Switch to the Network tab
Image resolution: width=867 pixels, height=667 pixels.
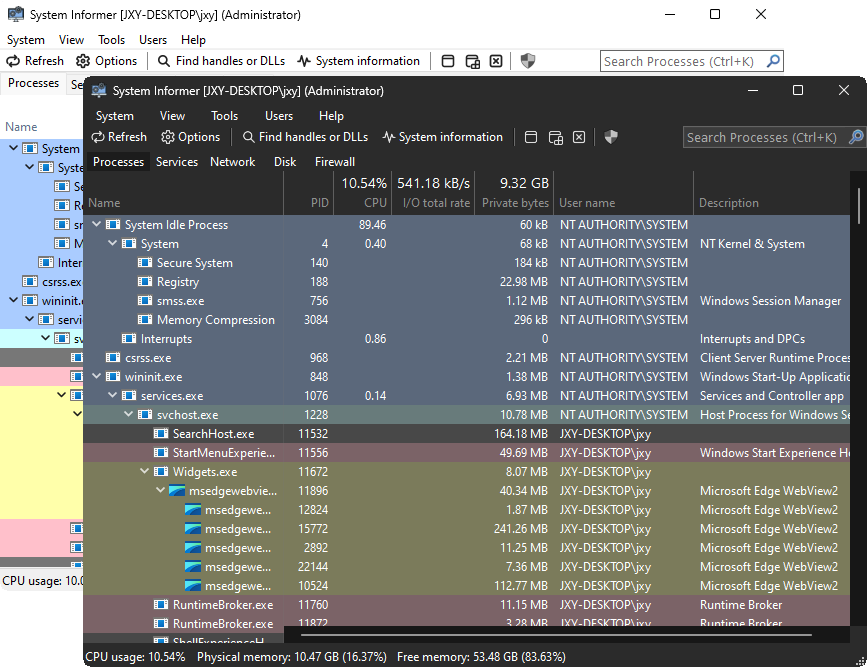point(232,161)
